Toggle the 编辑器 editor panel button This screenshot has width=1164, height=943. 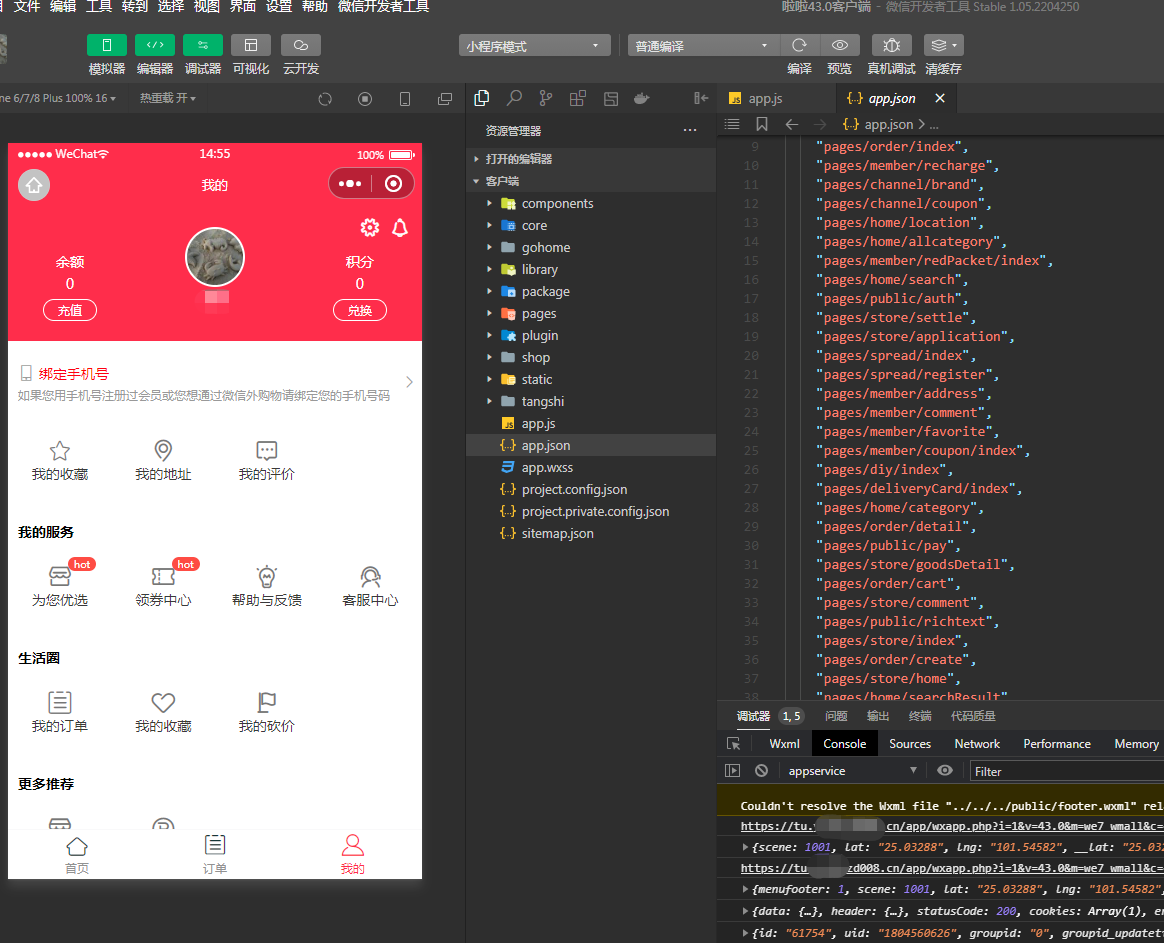[x=154, y=45]
